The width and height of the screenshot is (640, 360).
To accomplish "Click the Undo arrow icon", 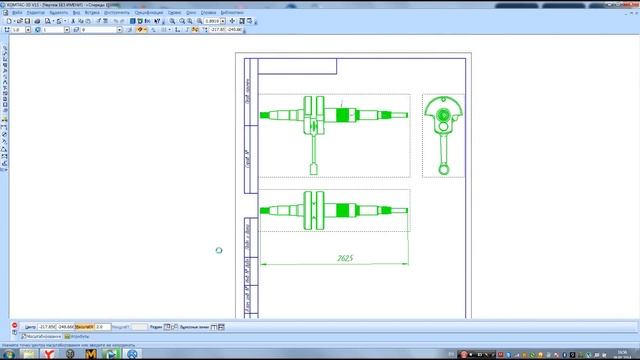I will pyautogui.click(x=116, y=21).
